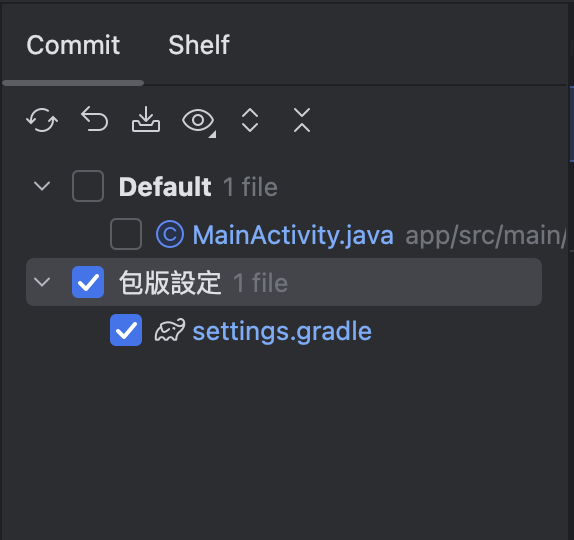The width and height of the screenshot is (574, 540).
Task: Check the Default changelist checkbox
Action: tap(88, 186)
